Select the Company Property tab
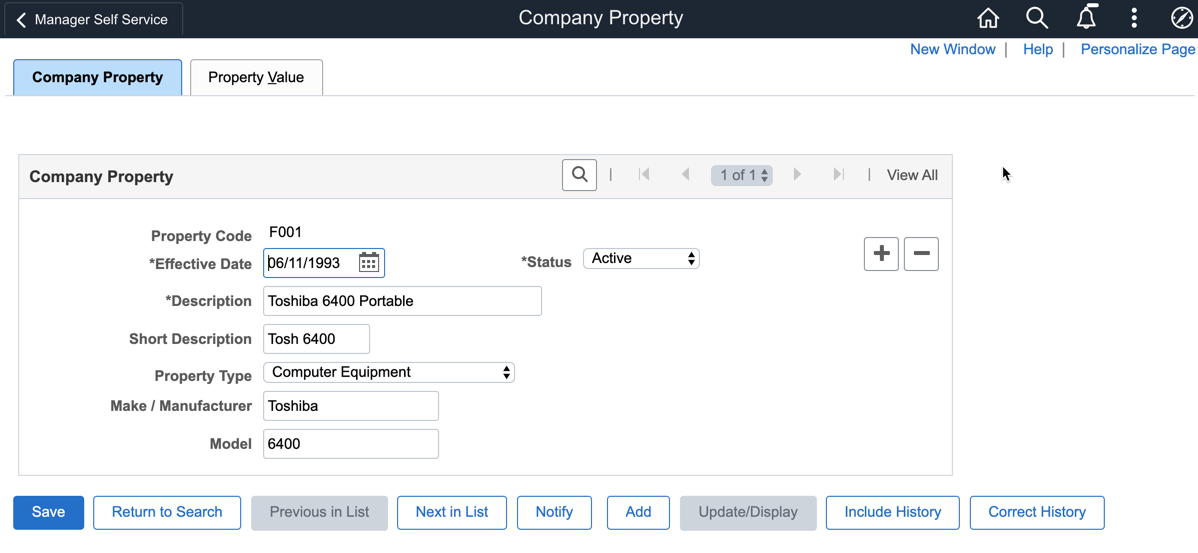Image resolution: width=1198 pixels, height=553 pixels. tap(97, 77)
